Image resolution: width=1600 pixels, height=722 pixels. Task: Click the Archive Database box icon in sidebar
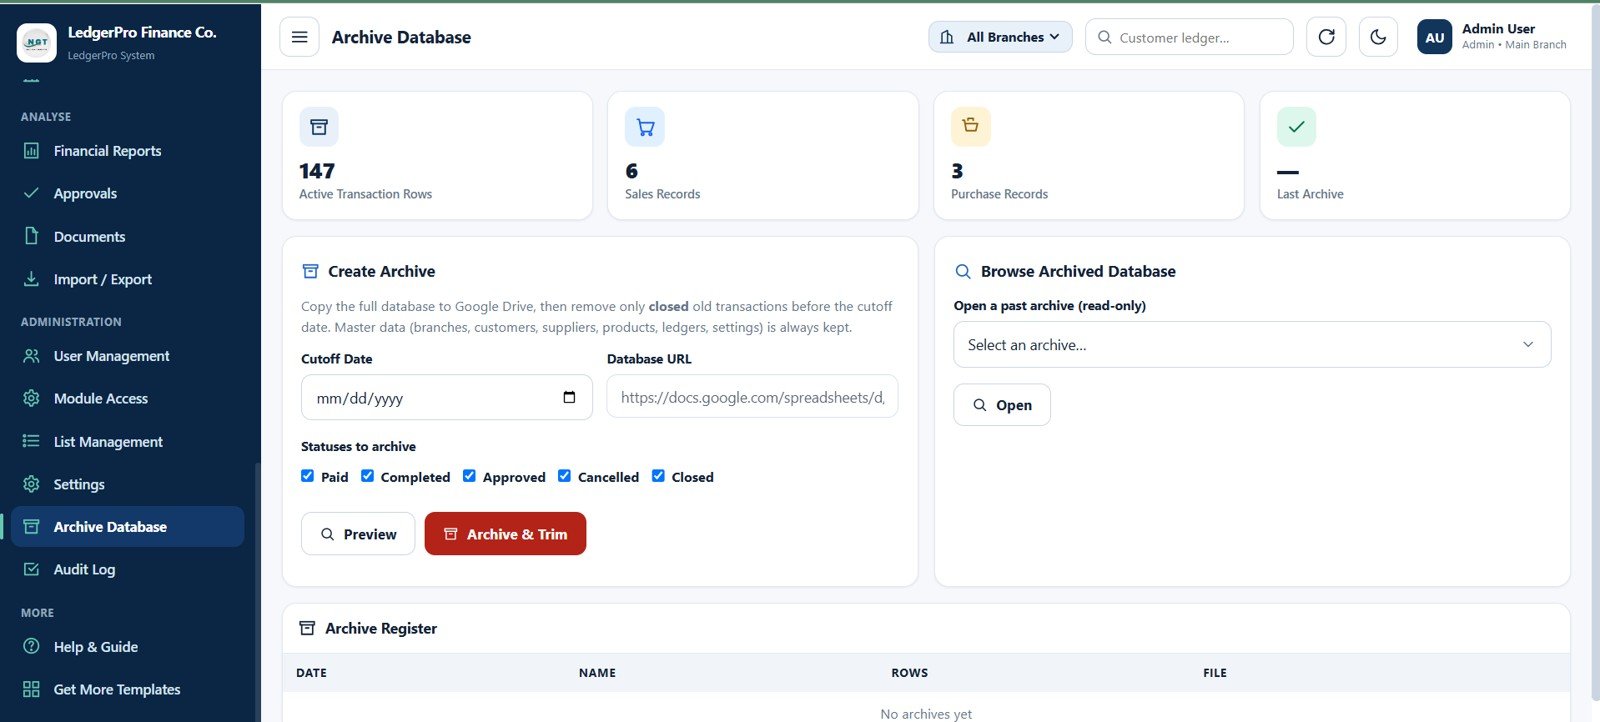coord(31,526)
